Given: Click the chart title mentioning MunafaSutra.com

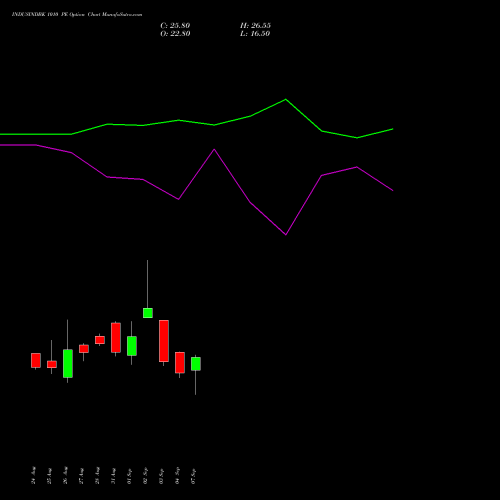Looking at the screenshot, I should (x=77, y=14).
